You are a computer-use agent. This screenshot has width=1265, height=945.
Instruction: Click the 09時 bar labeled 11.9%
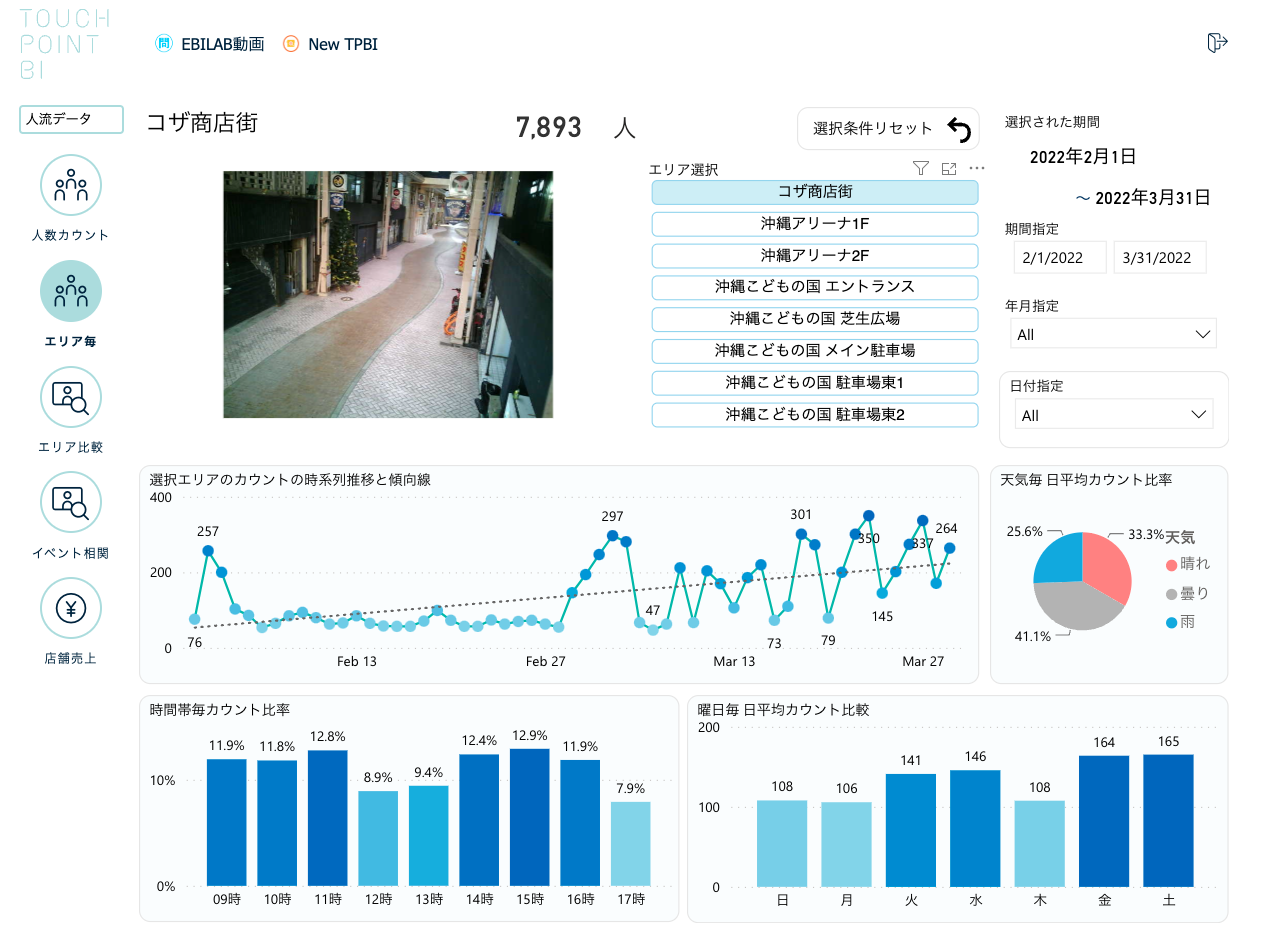227,823
